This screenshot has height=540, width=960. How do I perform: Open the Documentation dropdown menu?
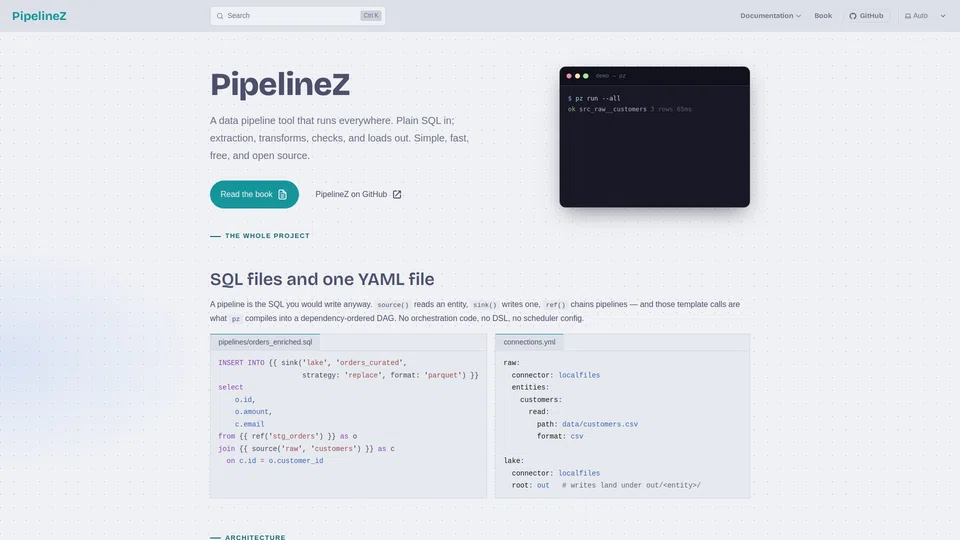[770, 16]
